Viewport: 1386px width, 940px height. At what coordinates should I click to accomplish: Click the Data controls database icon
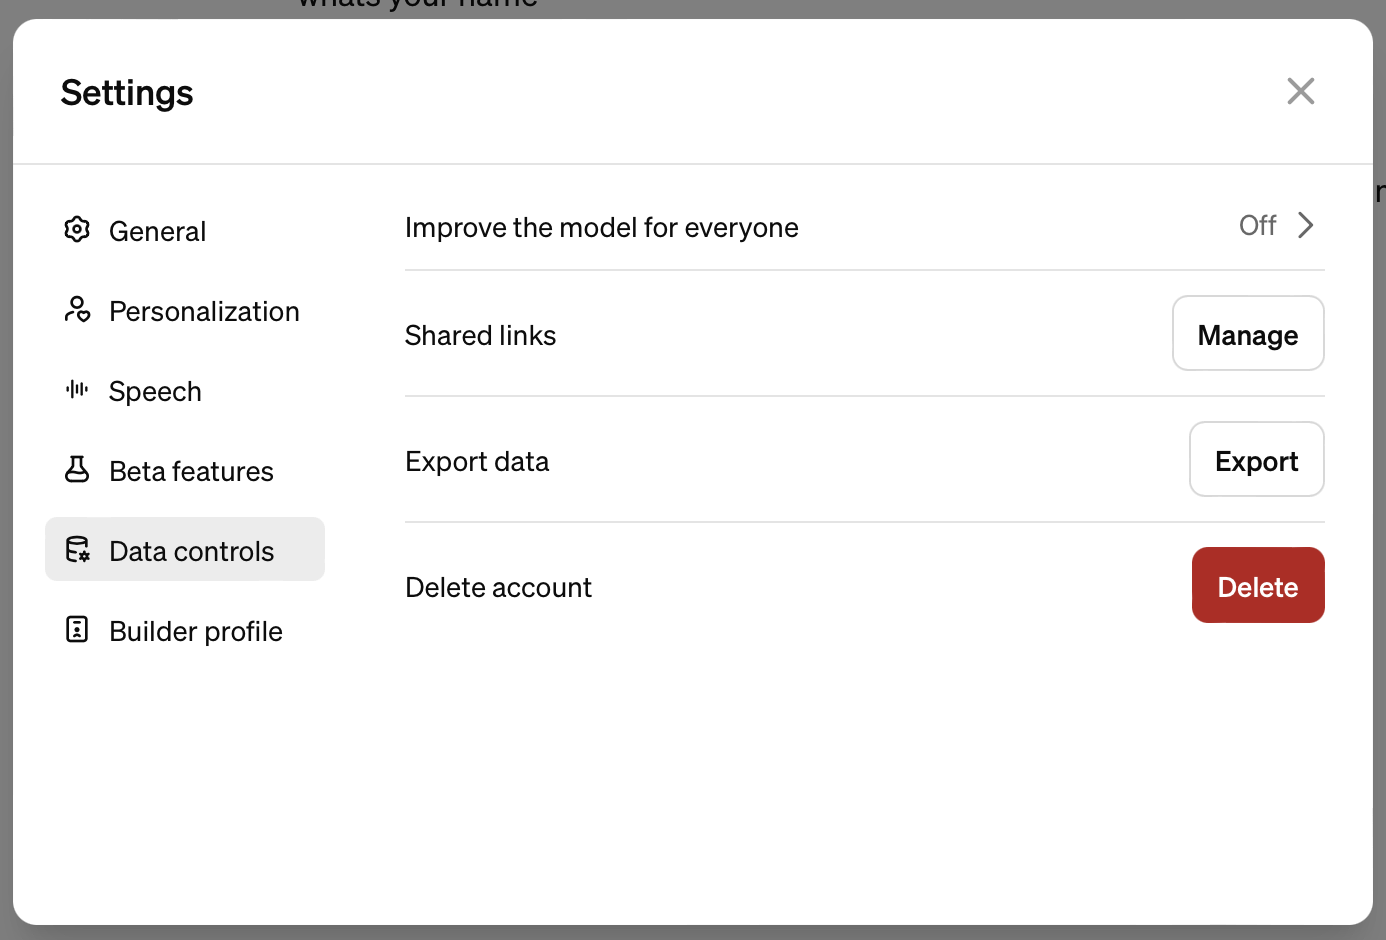tap(77, 550)
